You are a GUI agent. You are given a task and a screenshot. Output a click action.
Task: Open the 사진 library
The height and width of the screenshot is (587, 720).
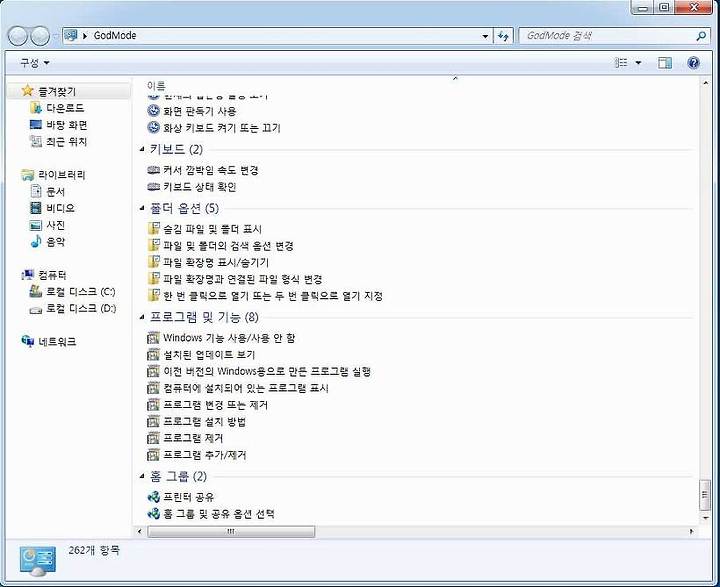55,225
